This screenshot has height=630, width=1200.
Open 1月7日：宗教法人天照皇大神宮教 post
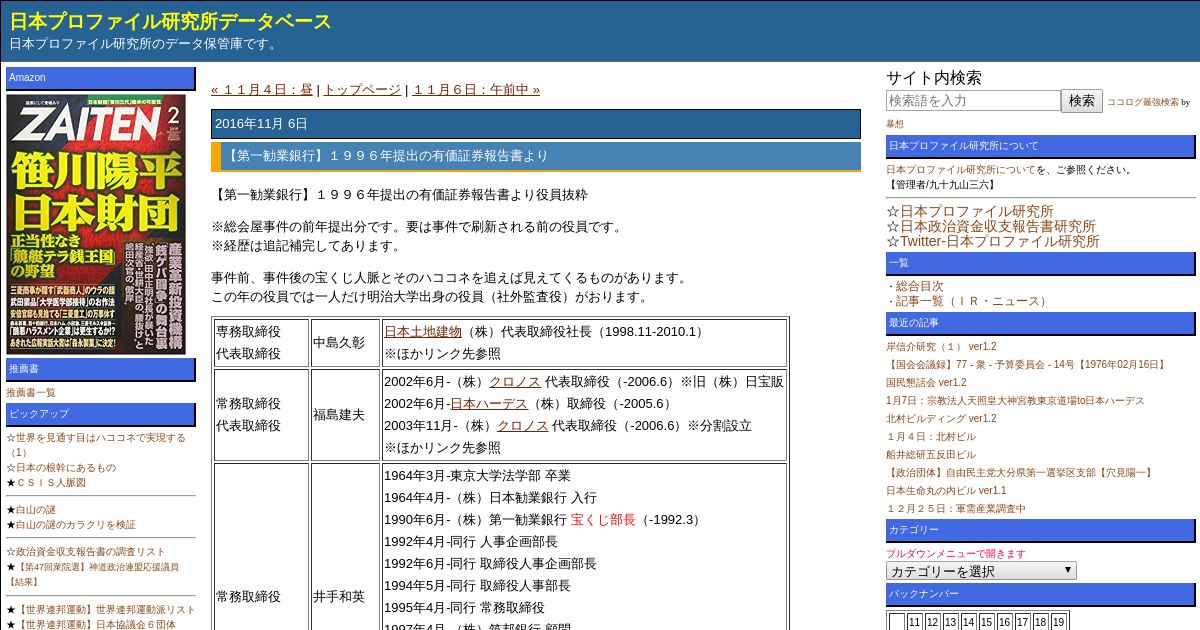coord(1015,401)
